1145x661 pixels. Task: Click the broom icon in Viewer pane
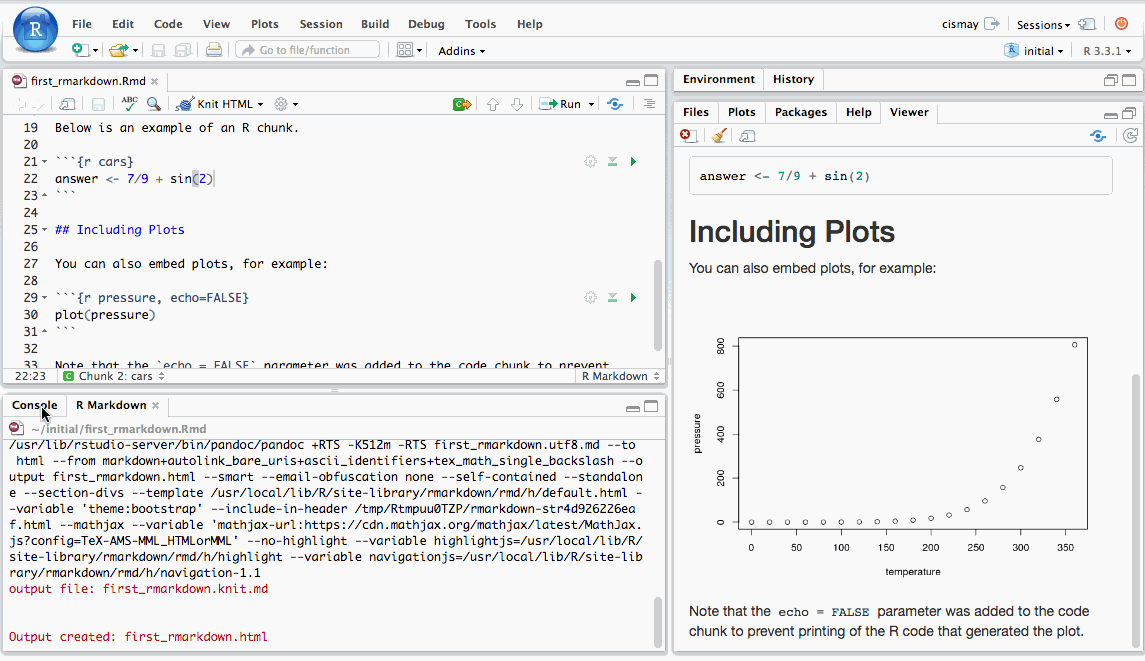(718, 136)
